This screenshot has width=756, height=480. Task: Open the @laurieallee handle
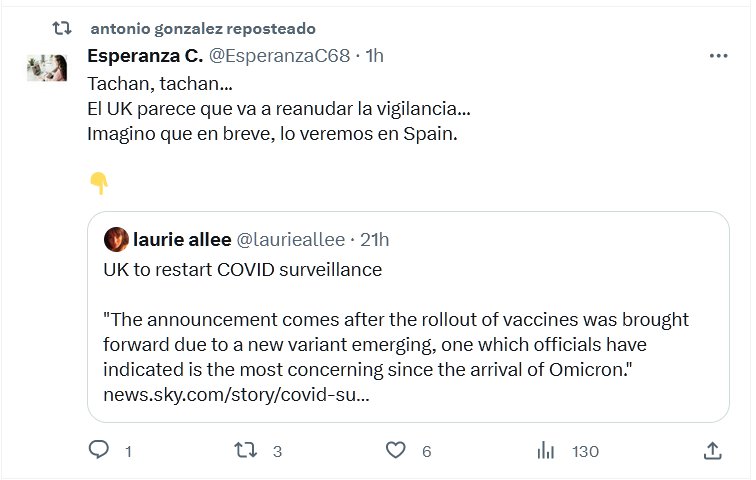290,239
